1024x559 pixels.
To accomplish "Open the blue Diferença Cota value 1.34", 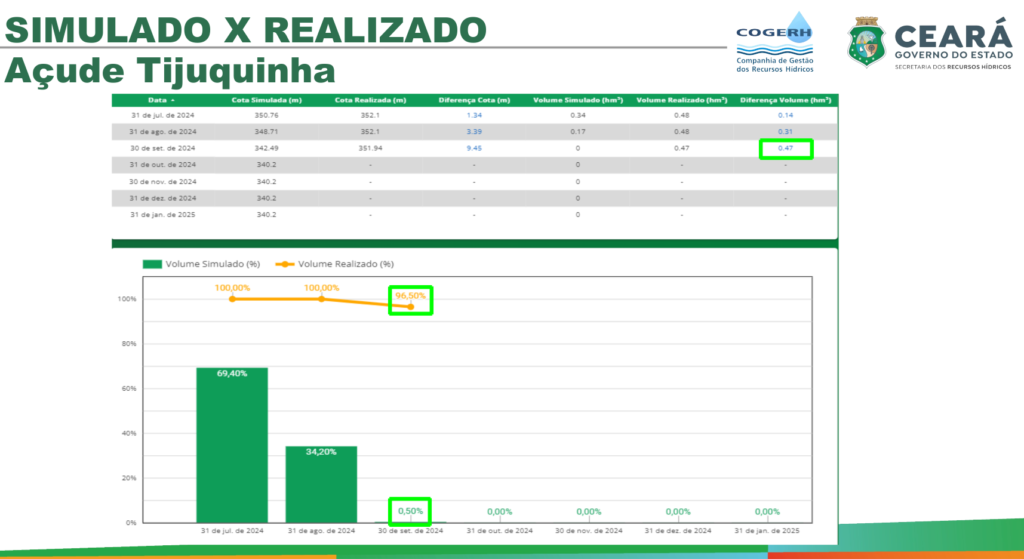I will point(474,115).
